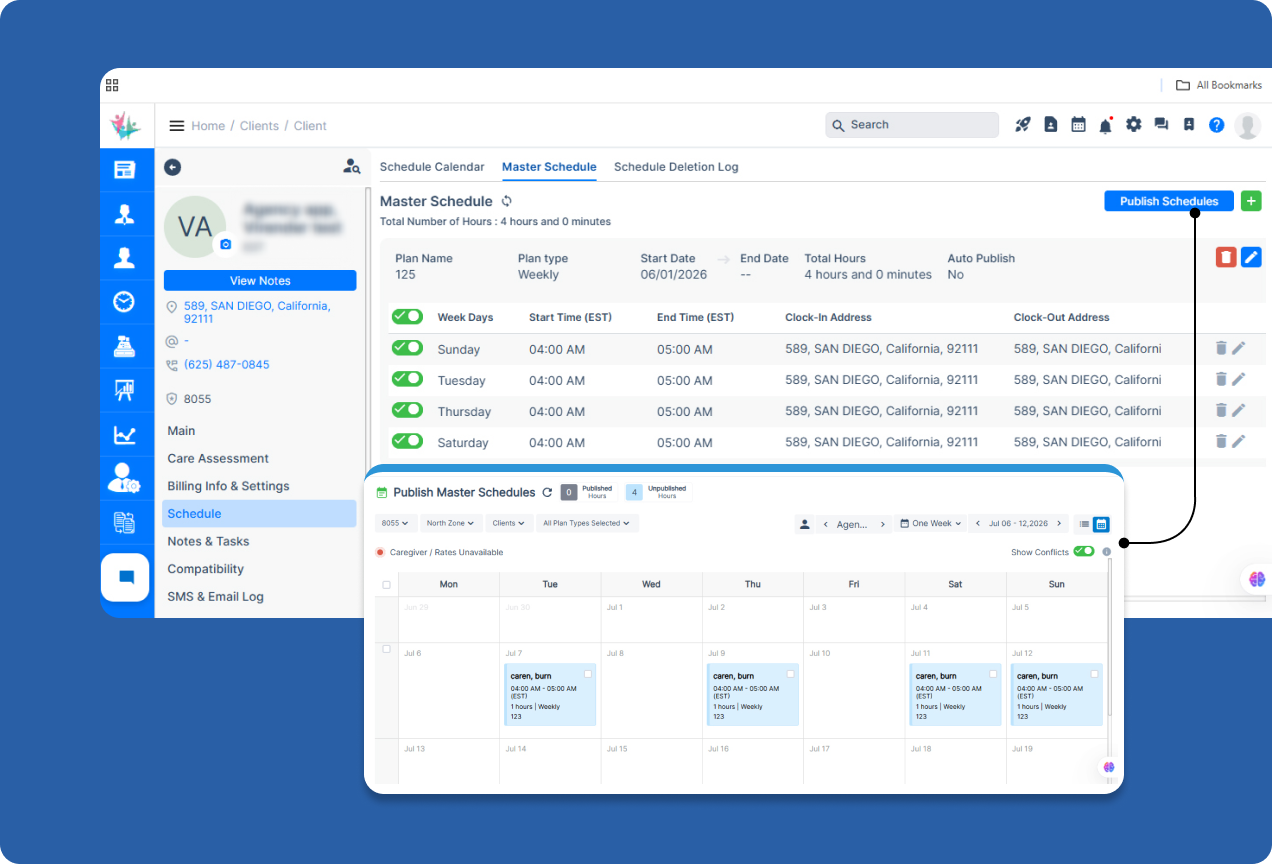The width and height of the screenshot is (1272, 864).
Task: Check the select-all checkbox beside Mon header
Action: click(x=387, y=585)
